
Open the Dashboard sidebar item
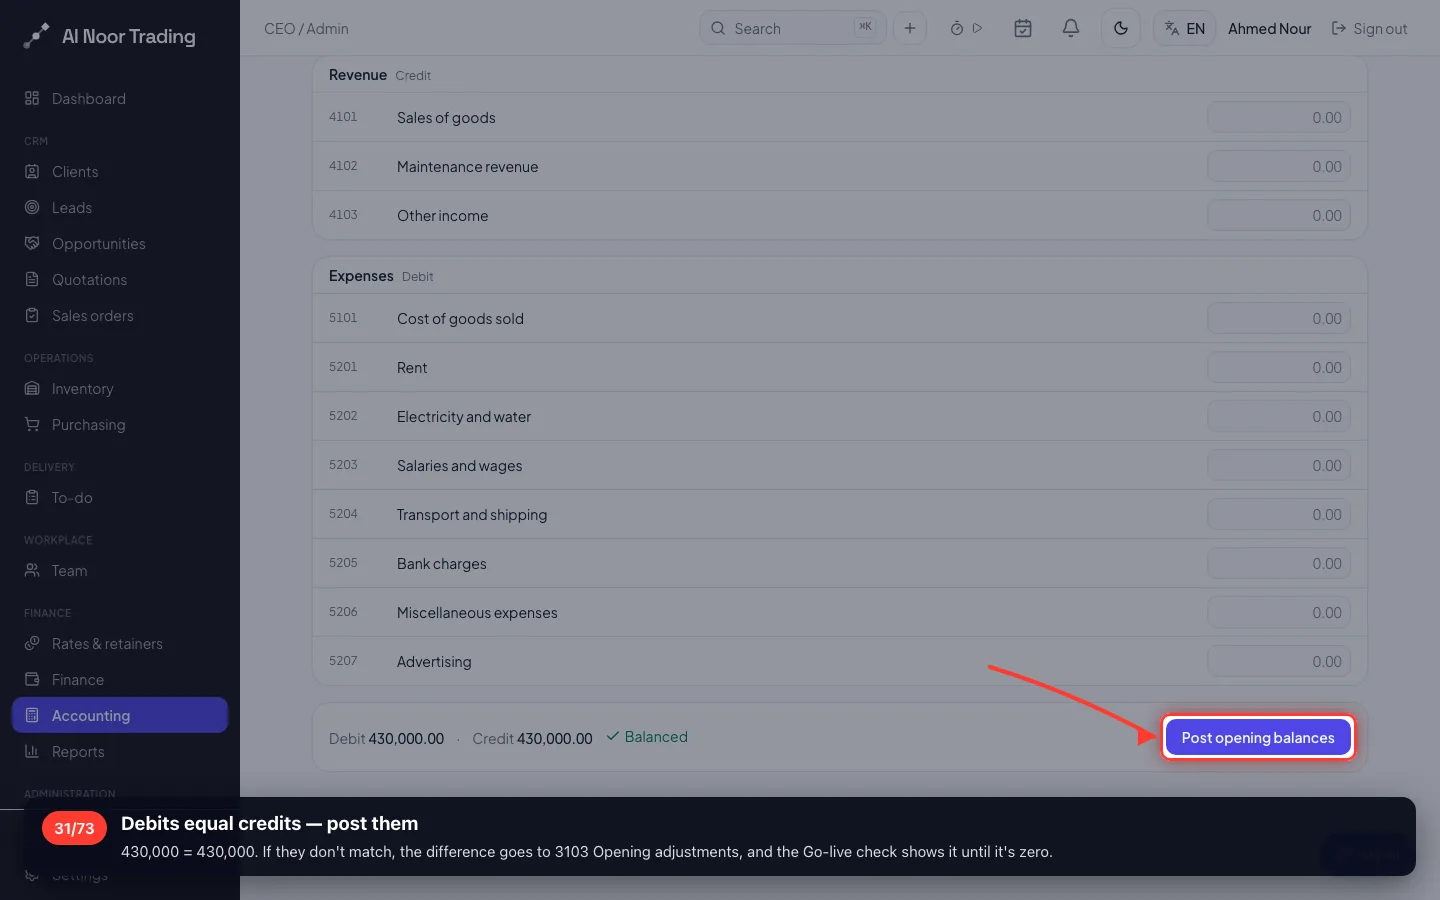[x=120, y=98]
